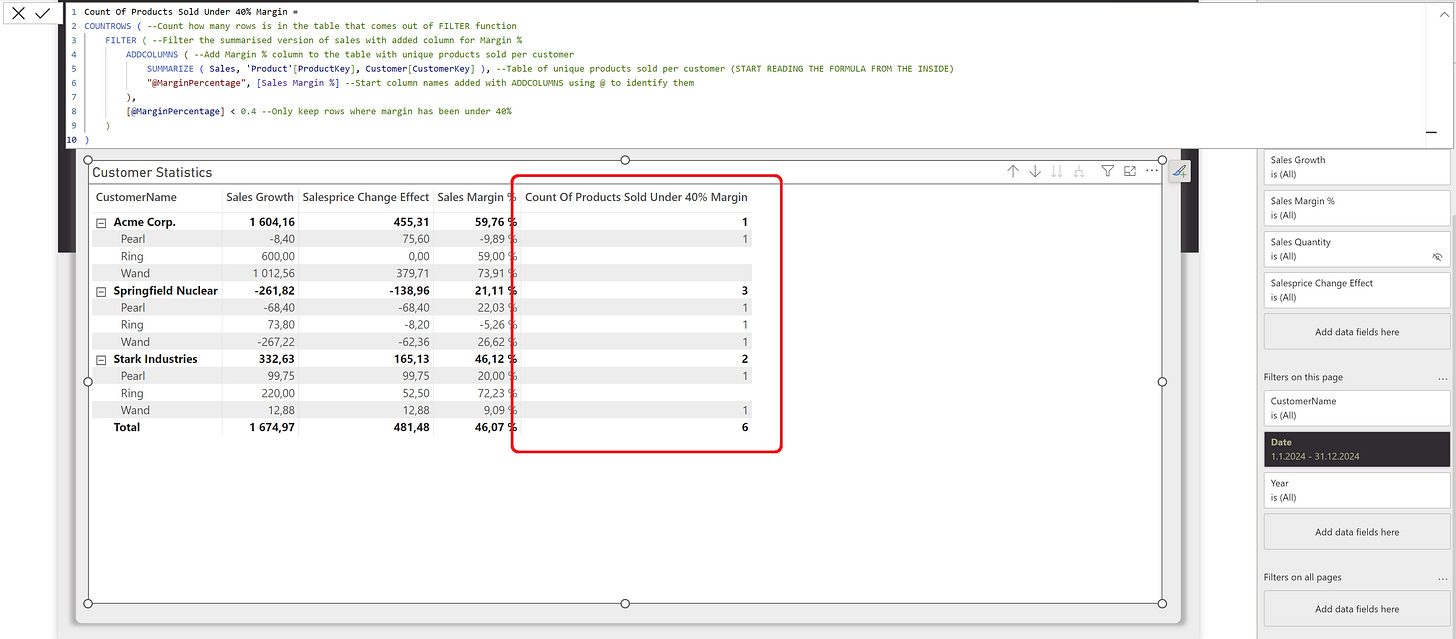Collapse the Stark Industries row
The image size is (1456, 639).
(101, 359)
